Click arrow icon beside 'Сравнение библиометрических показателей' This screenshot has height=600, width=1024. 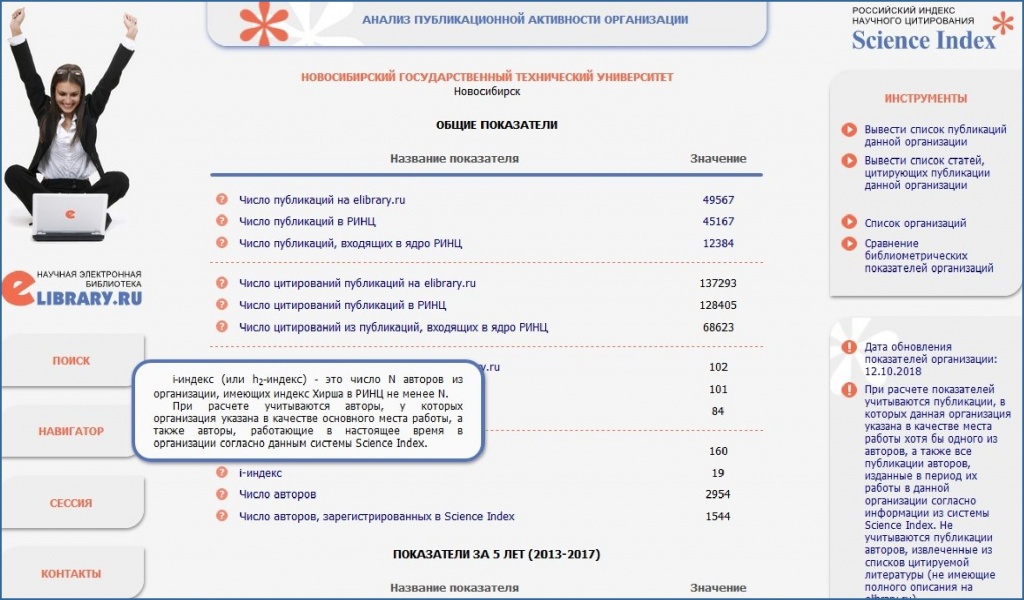[x=849, y=244]
